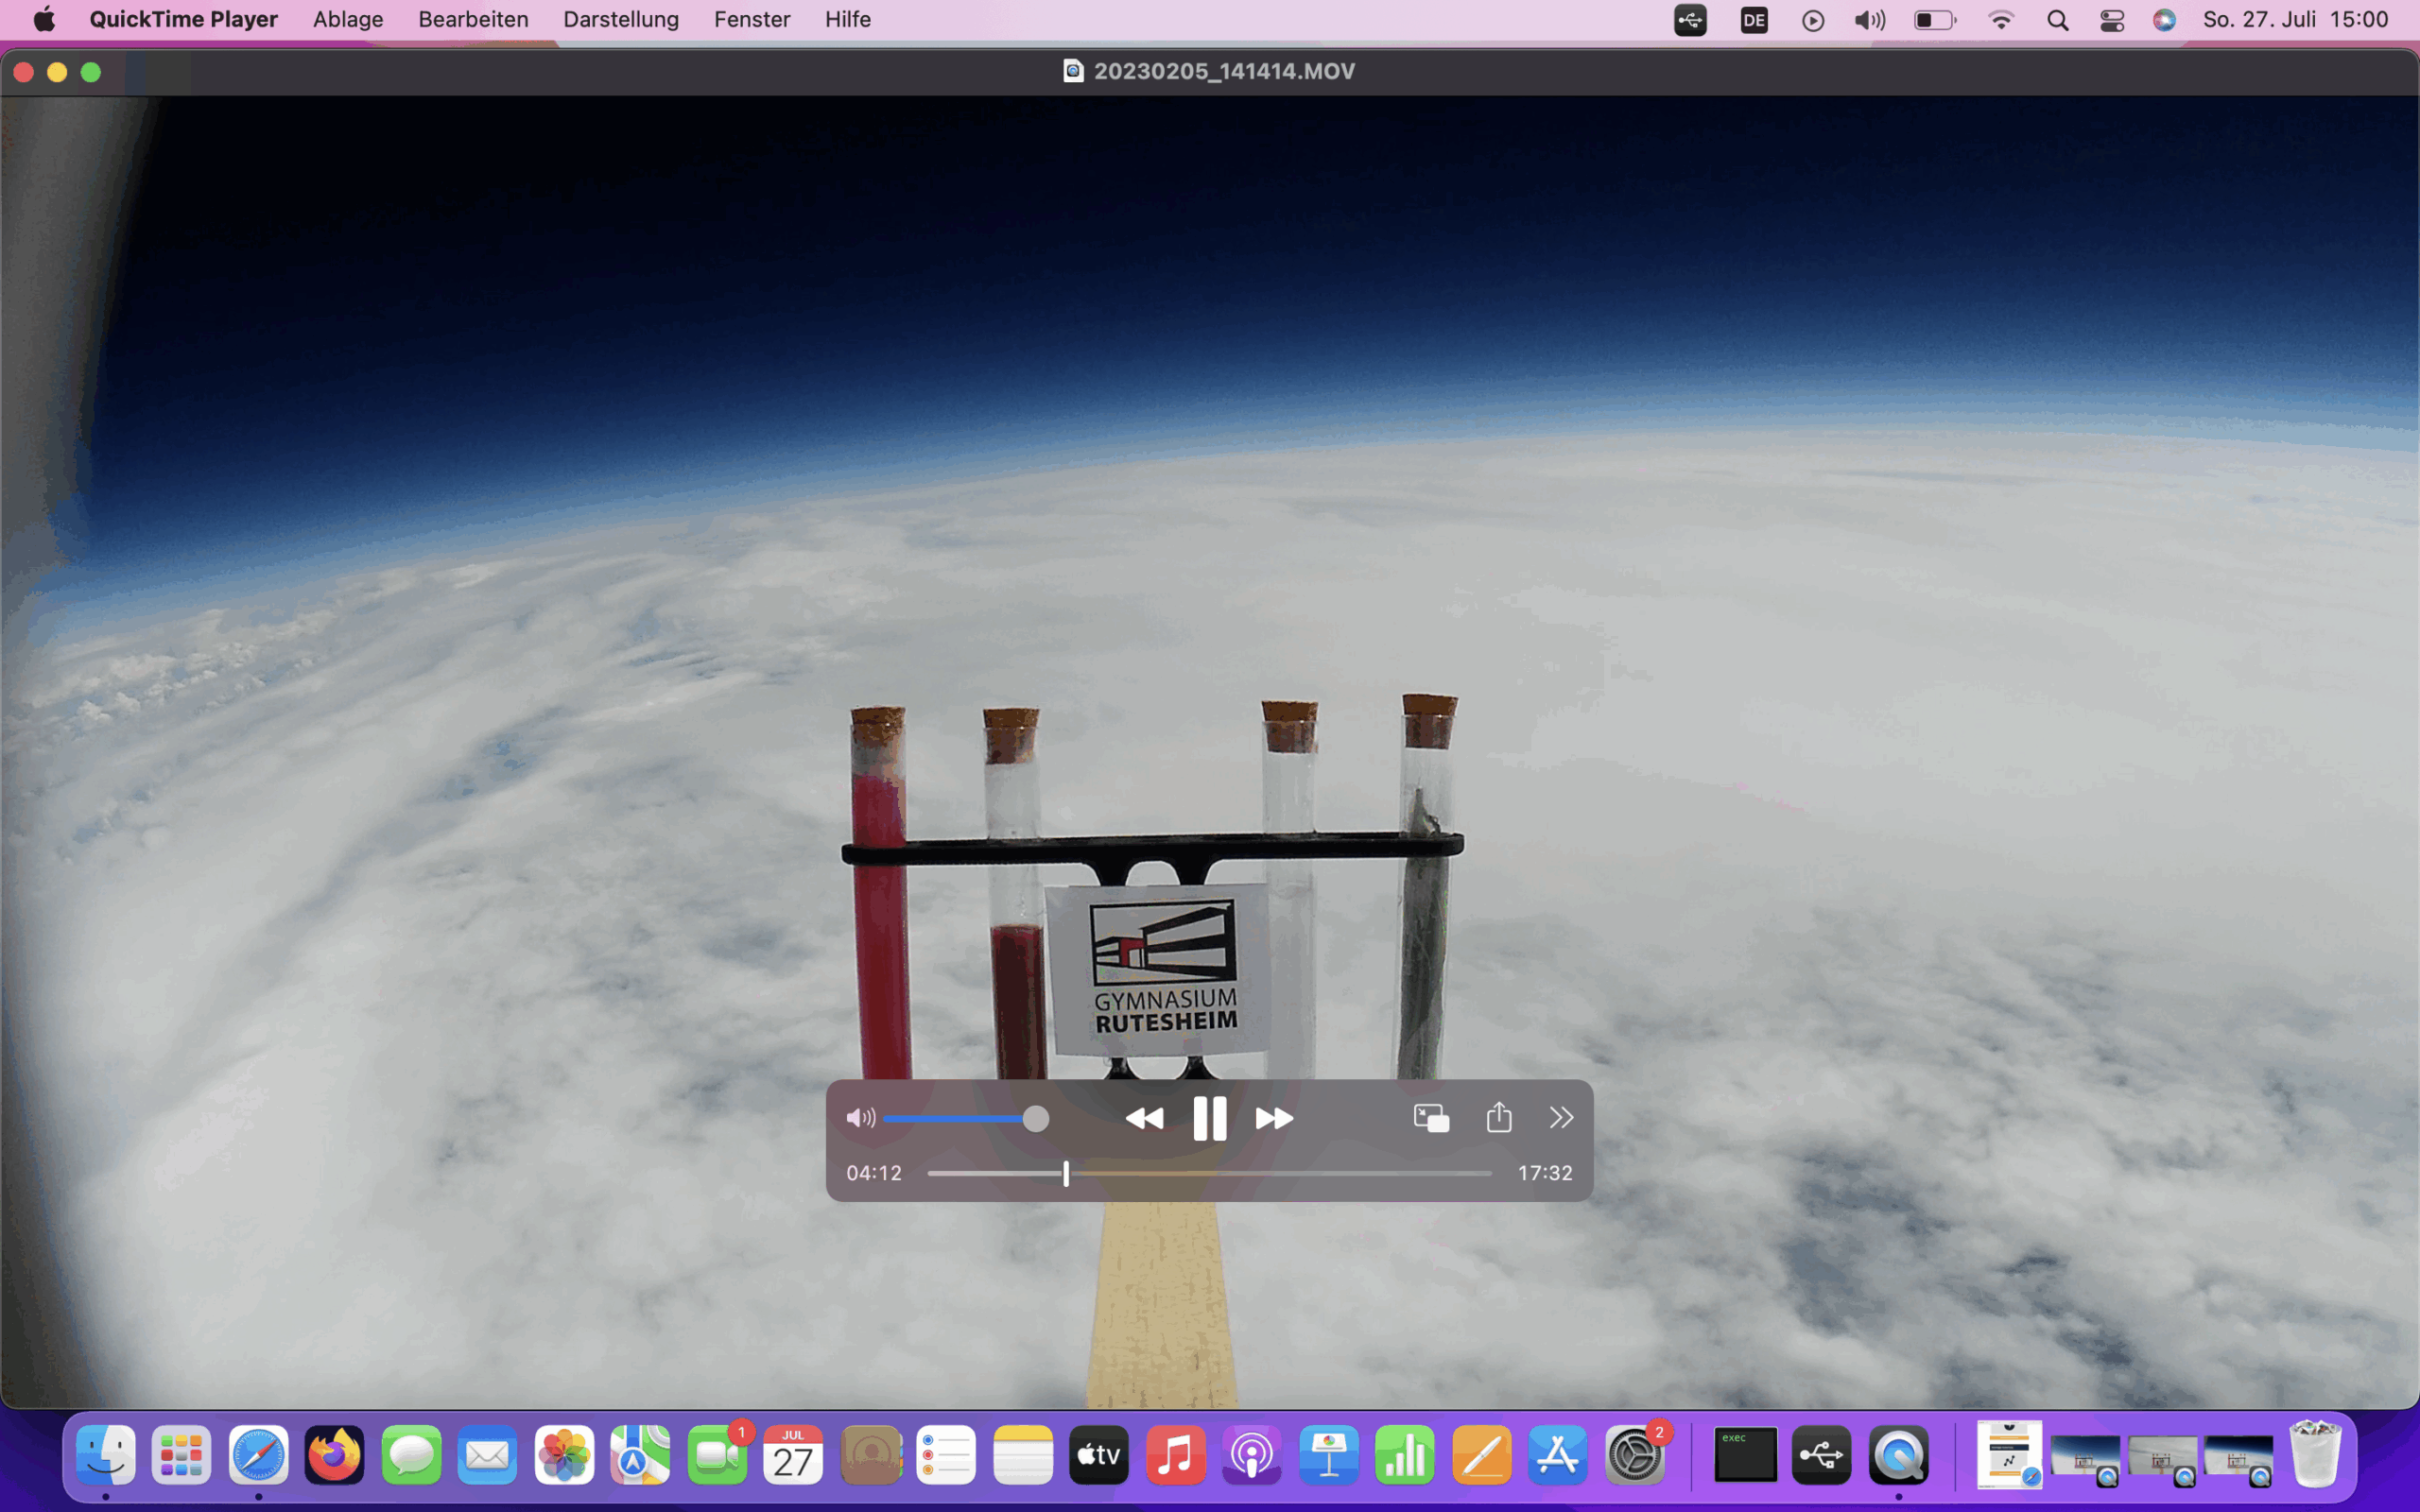Click the playback timeline scrubber bar
The width and height of the screenshot is (2420, 1512).
(x=1209, y=1173)
